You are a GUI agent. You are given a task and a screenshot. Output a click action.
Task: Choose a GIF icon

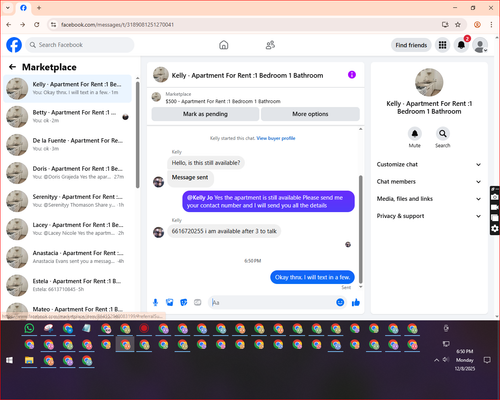pyautogui.click(x=198, y=302)
